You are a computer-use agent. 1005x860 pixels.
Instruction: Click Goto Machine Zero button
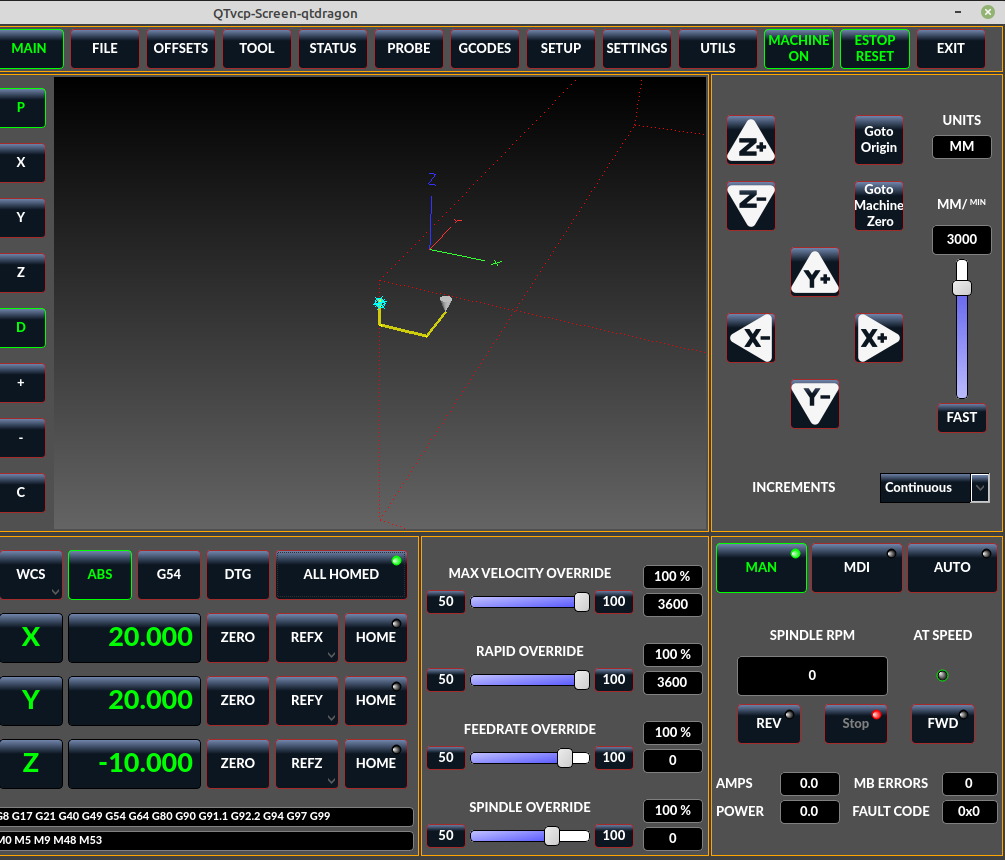point(879,206)
